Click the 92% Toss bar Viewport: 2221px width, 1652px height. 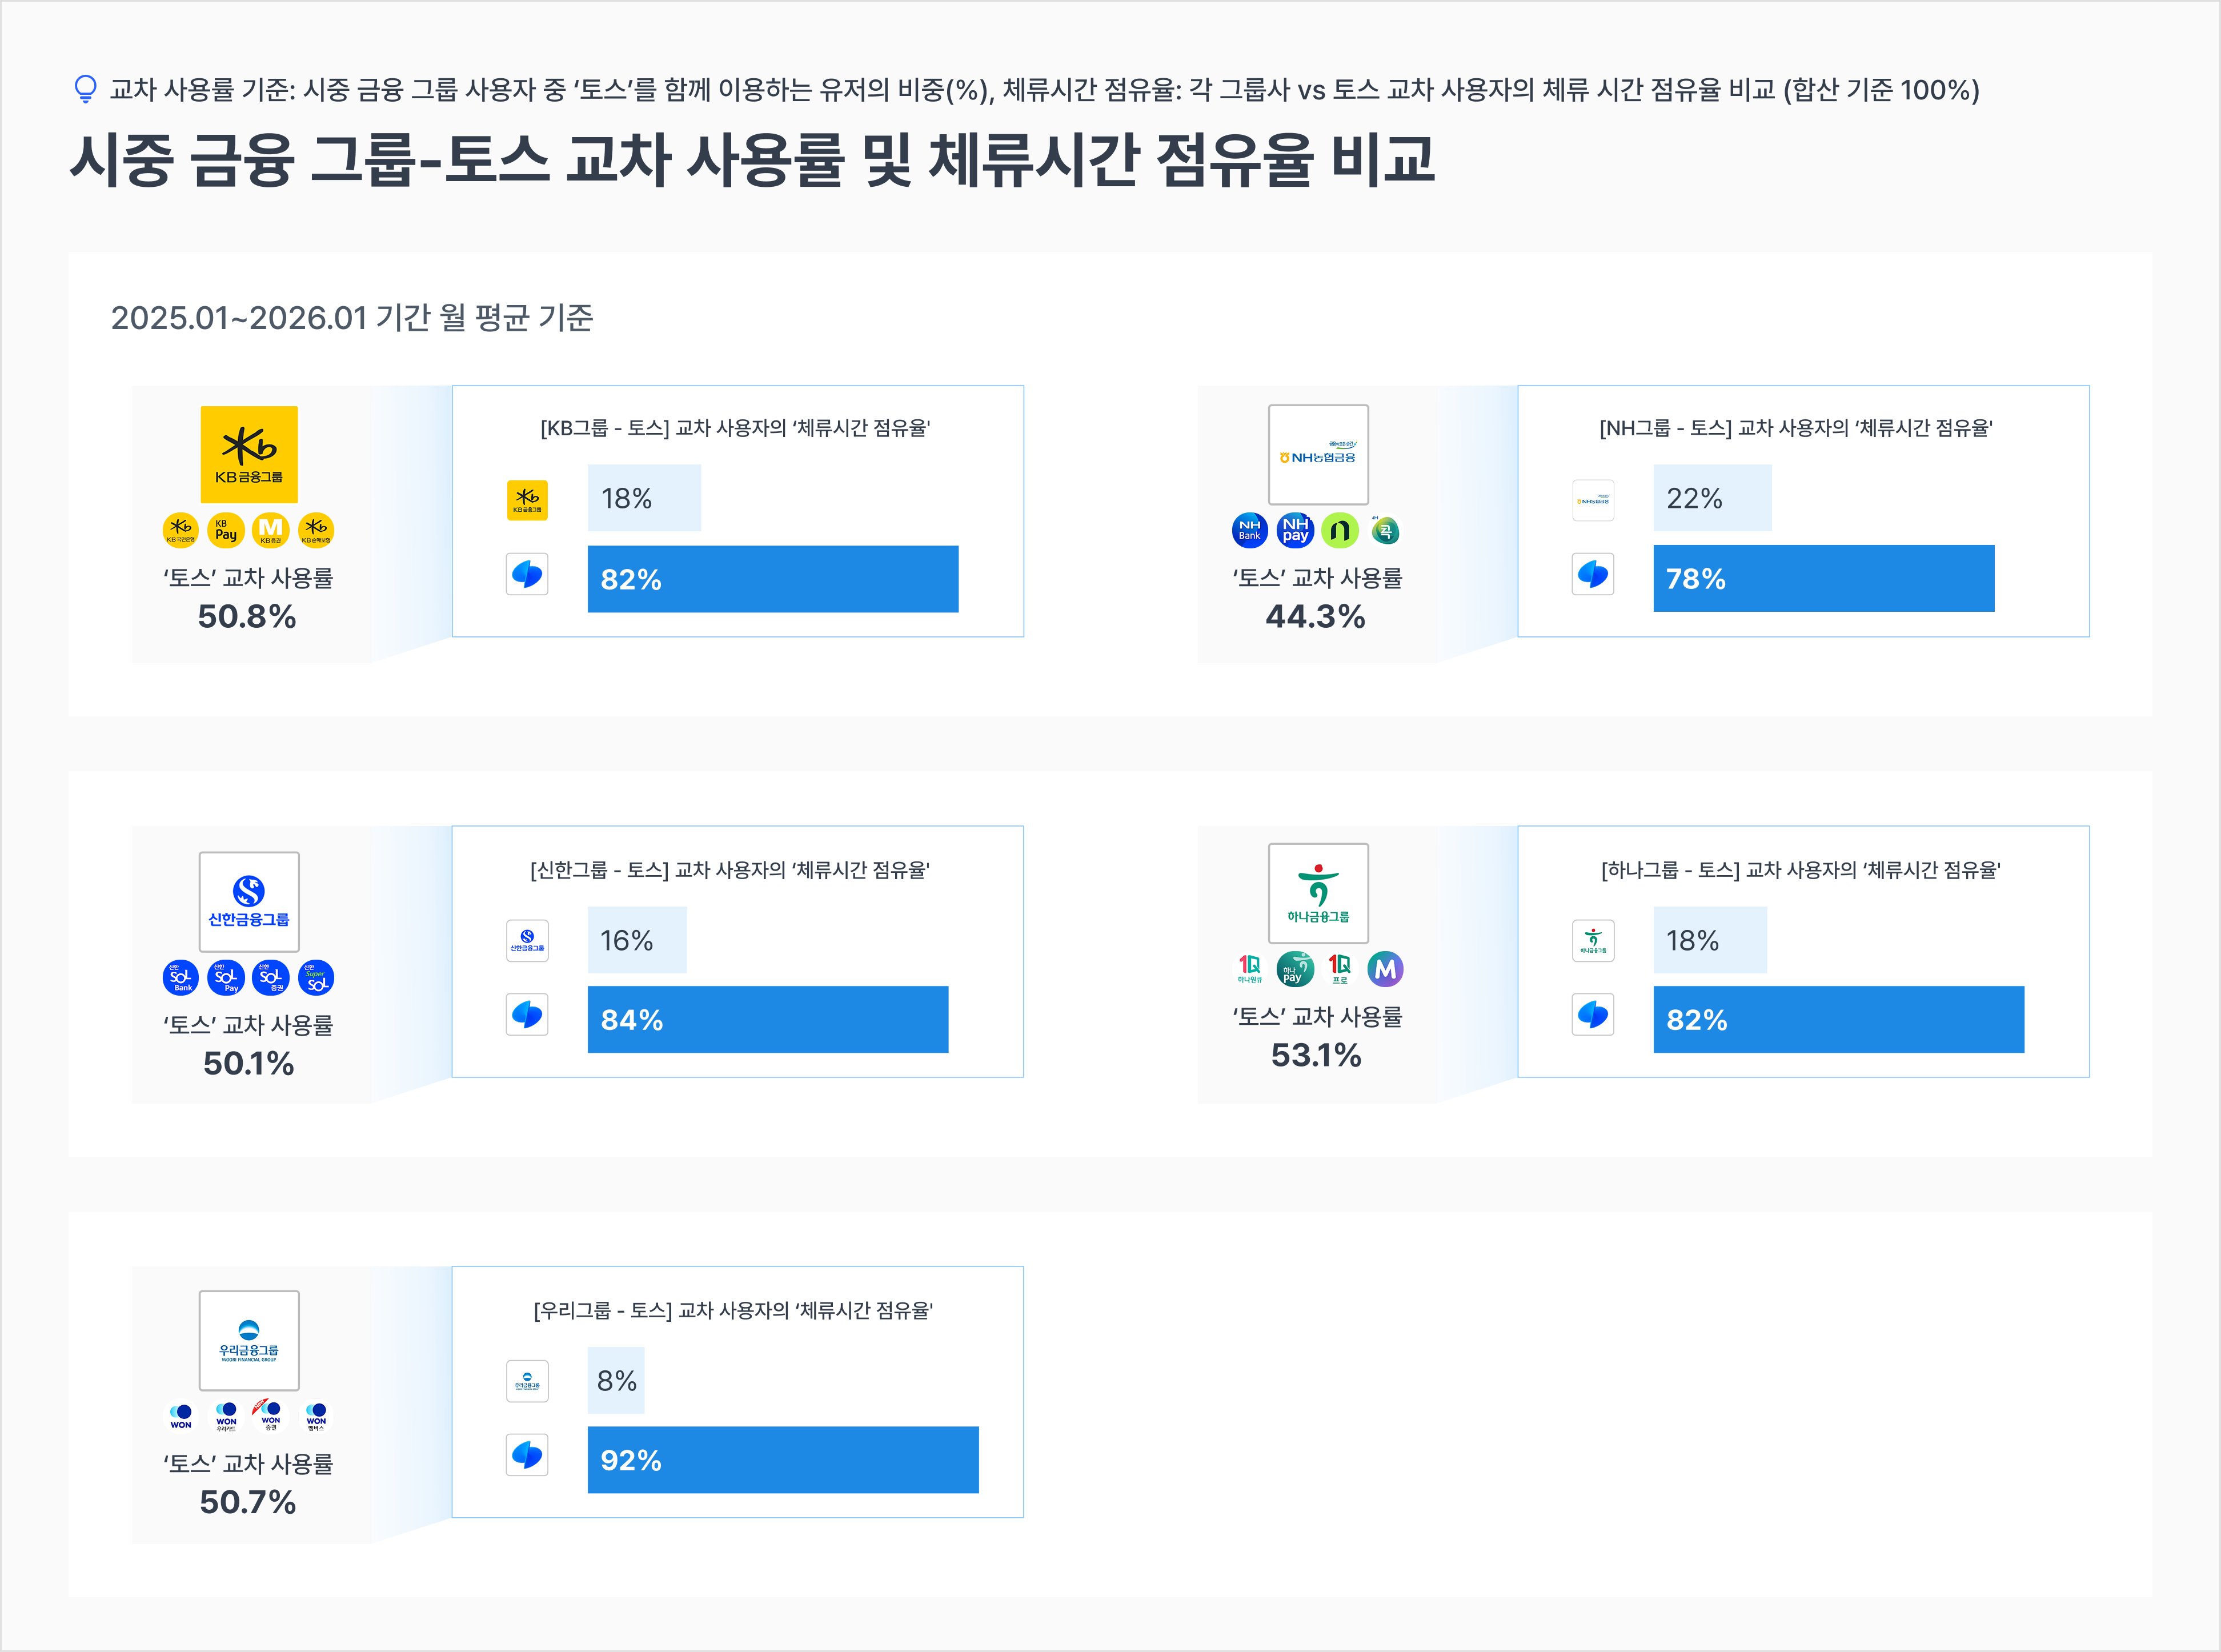point(783,1460)
